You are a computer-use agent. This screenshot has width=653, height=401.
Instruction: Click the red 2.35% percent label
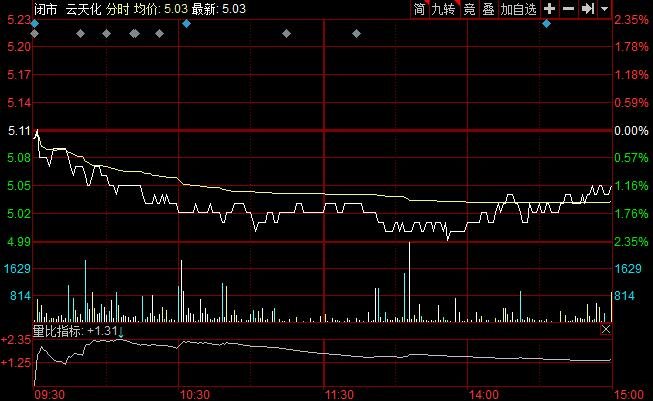tap(631, 20)
